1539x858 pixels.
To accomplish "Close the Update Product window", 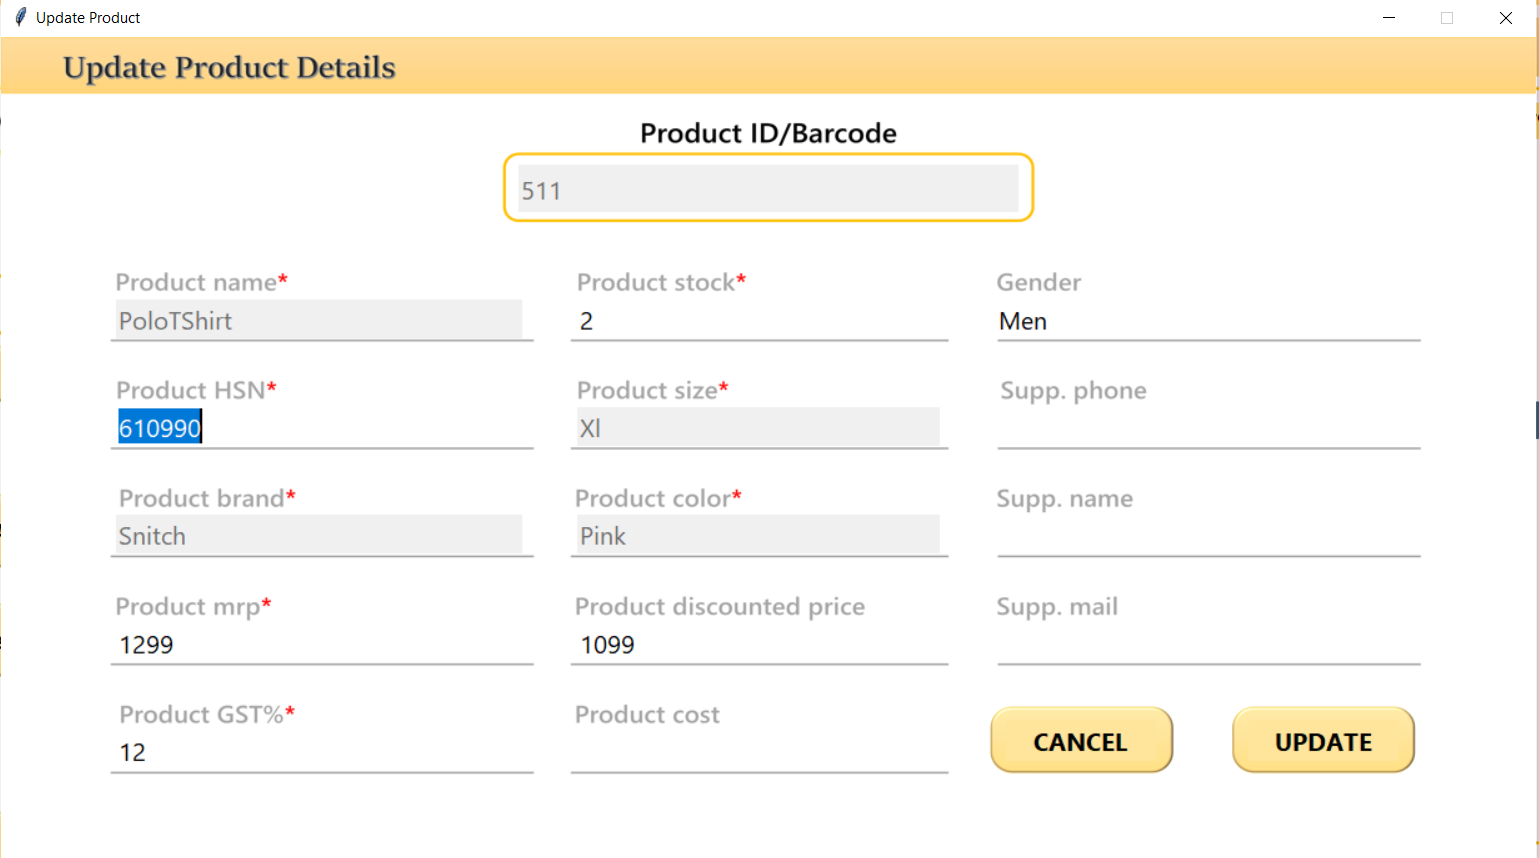I will pyautogui.click(x=1506, y=18).
